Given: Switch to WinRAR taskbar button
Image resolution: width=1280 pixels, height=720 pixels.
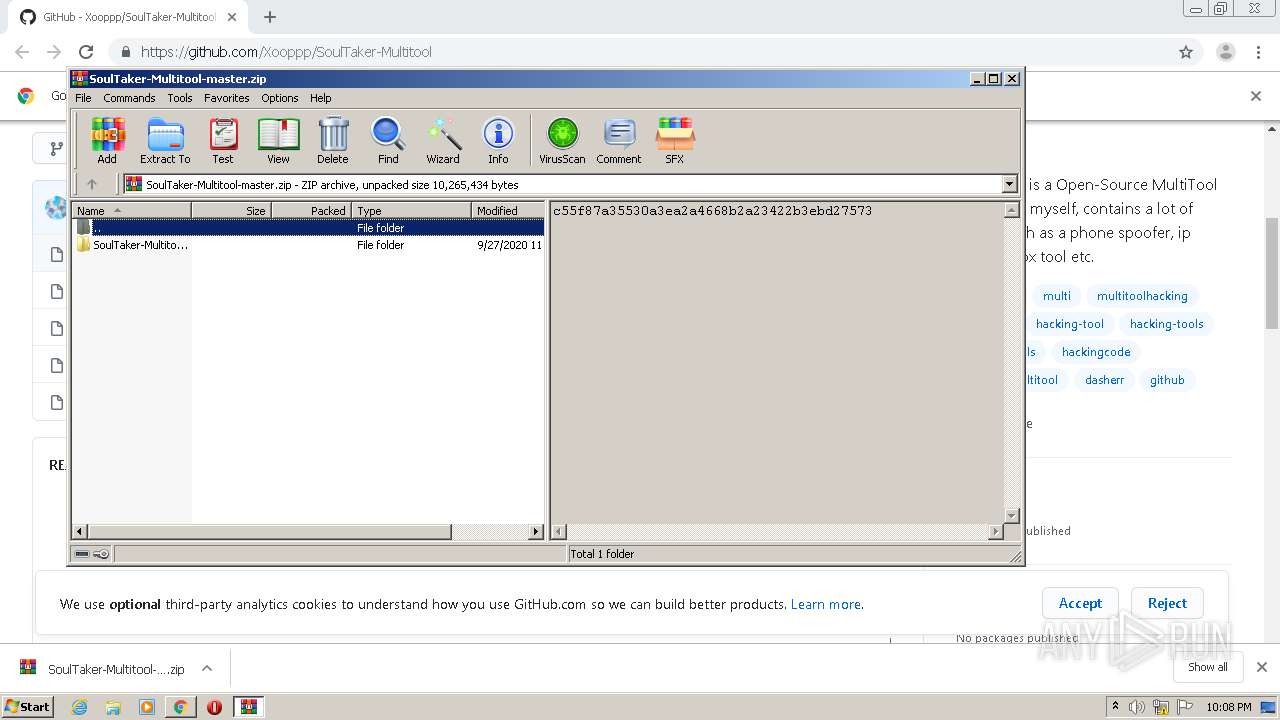Looking at the screenshot, I should point(248,707).
